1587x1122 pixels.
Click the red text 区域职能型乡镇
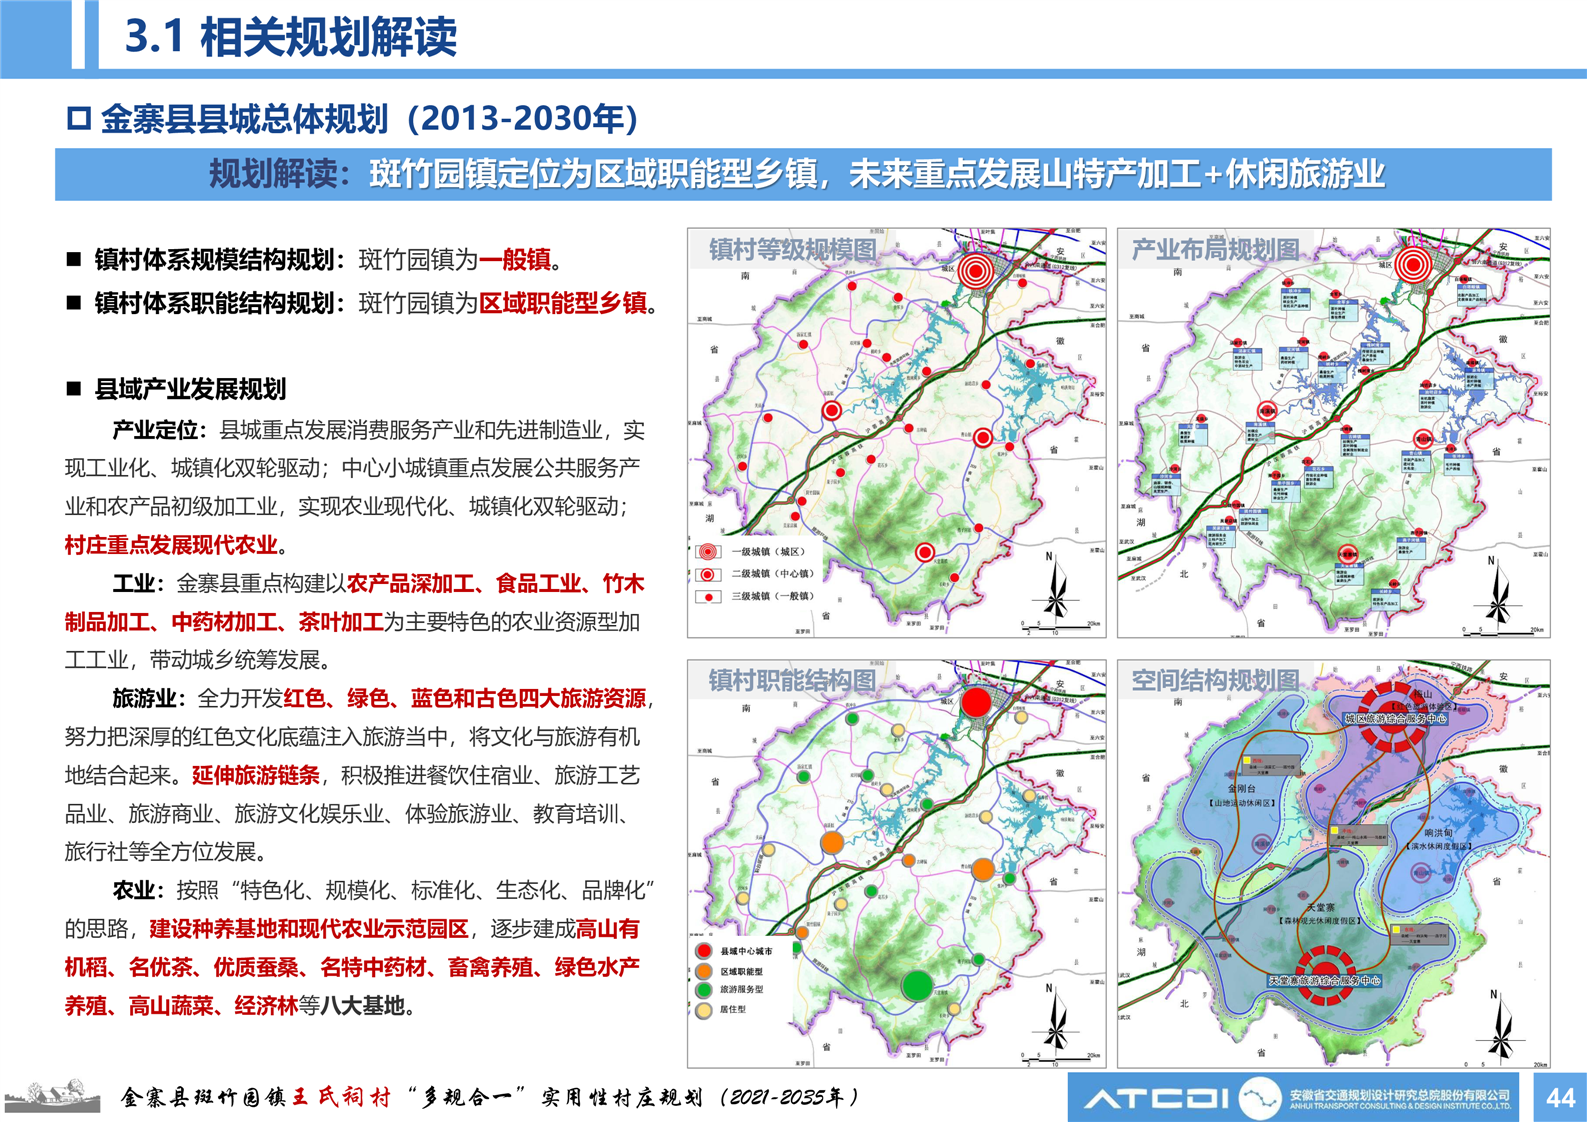click(563, 303)
